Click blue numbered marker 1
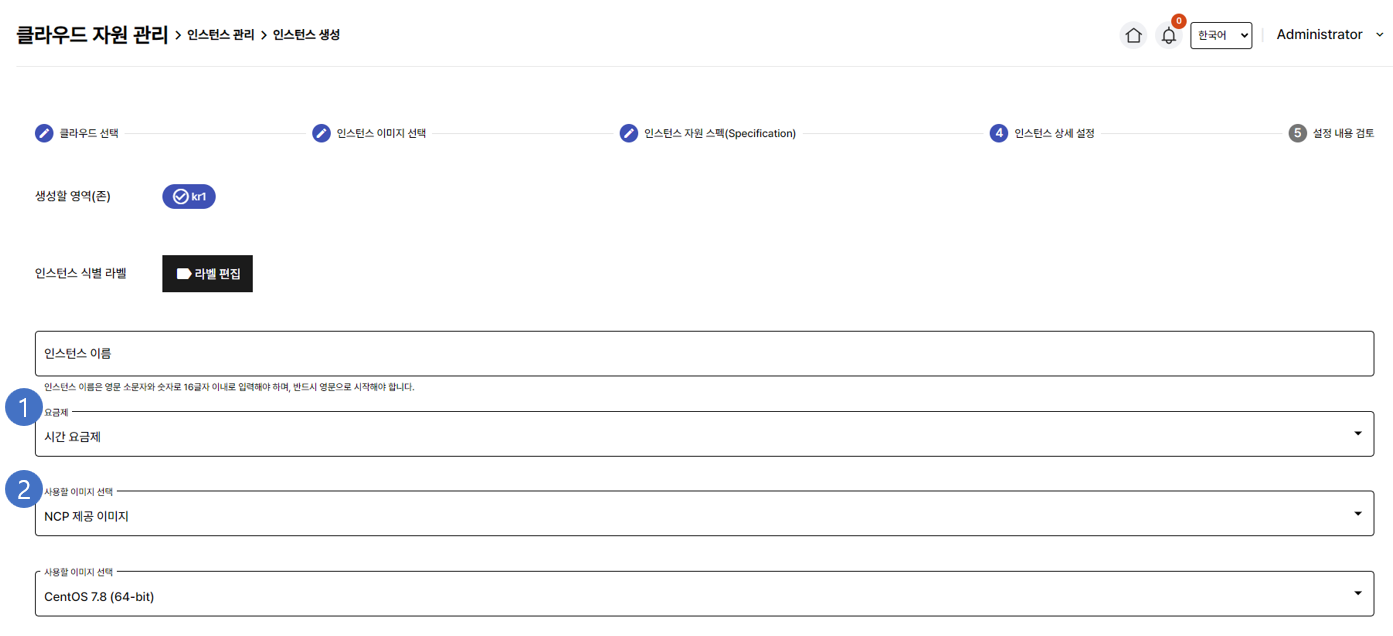The image size is (1393, 636). click(22, 408)
